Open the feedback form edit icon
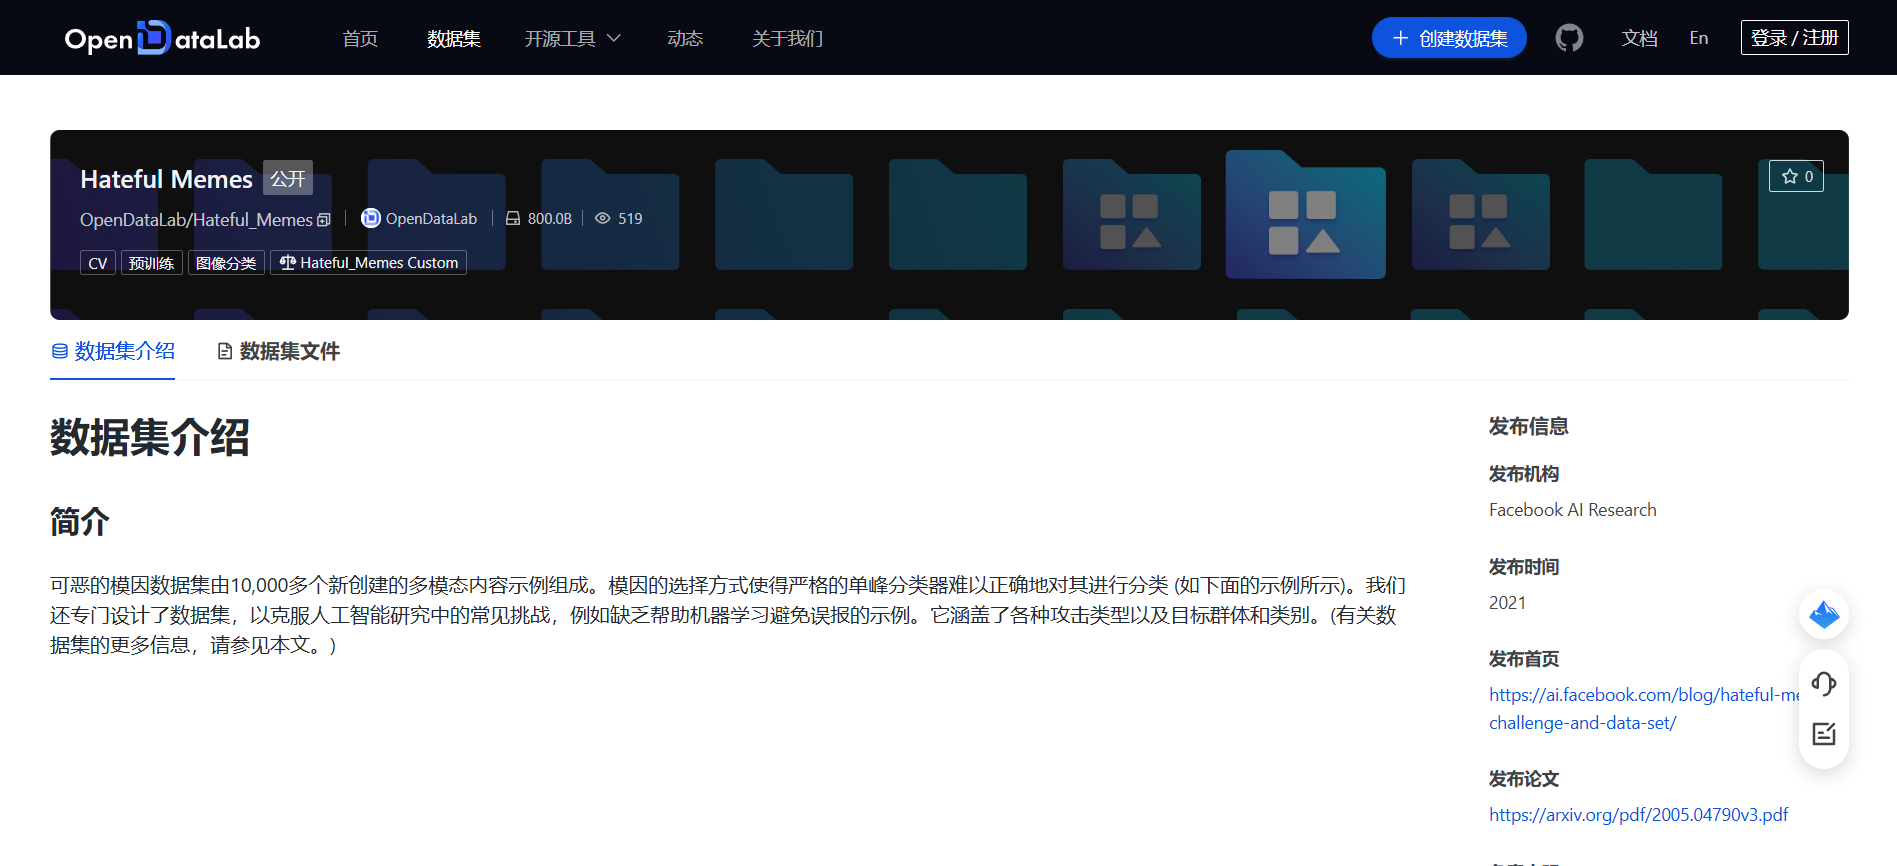This screenshot has height=866, width=1897. [1824, 734]
